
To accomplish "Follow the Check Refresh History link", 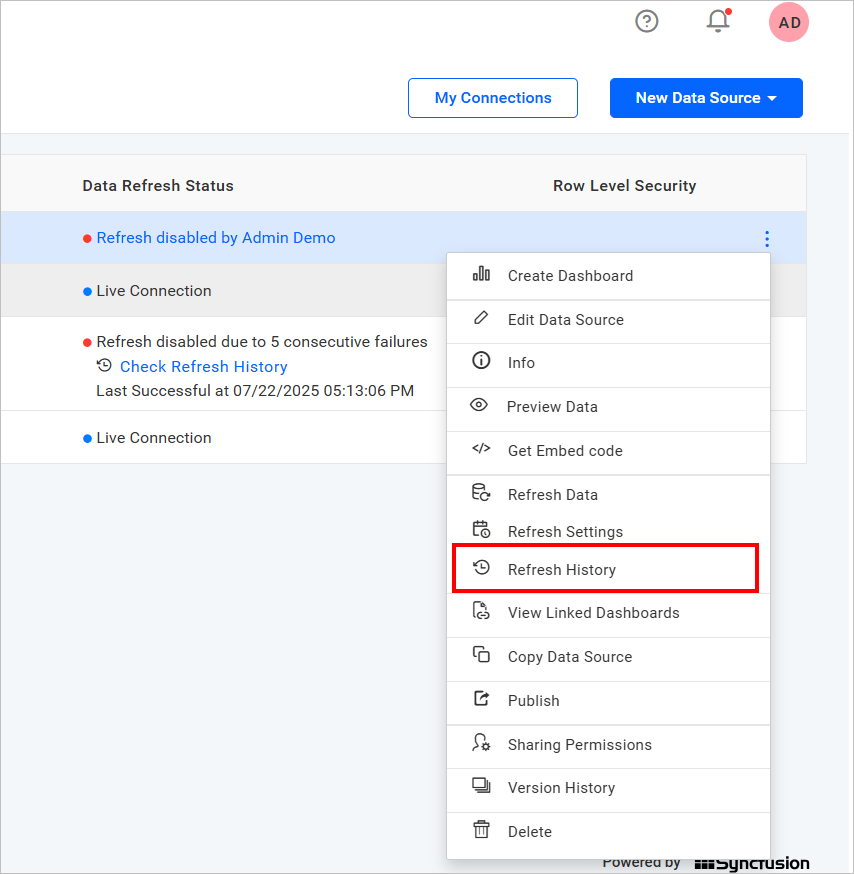I will 203,367.
